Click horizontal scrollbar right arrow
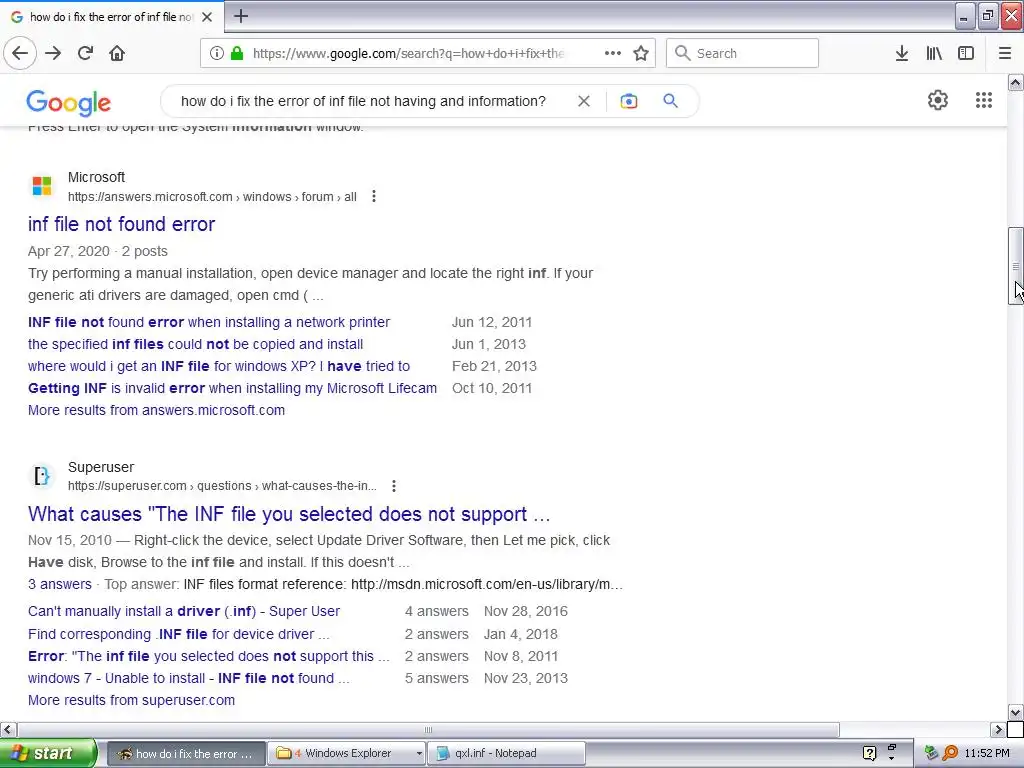This screenshot has height=768, width=1024. pyautogui.click(x=998, y=729)
